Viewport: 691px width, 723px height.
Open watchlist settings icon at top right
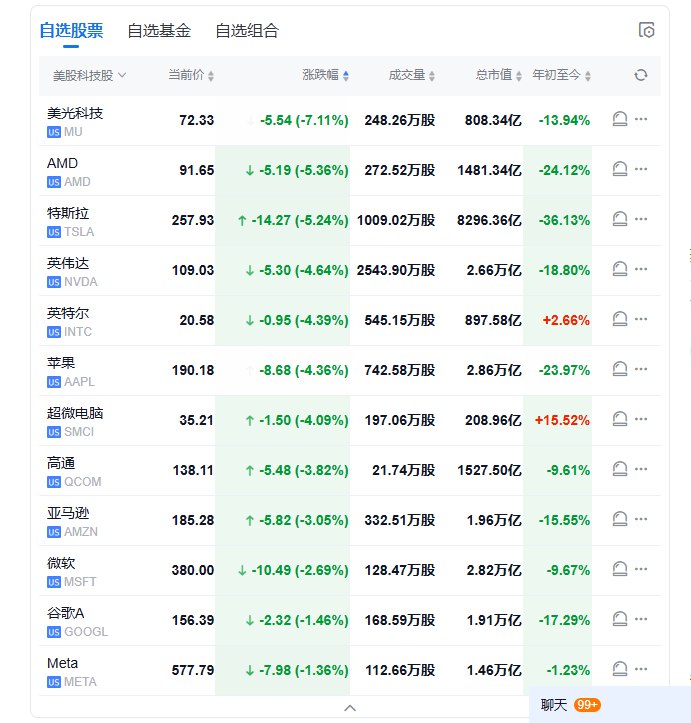[x=646, y=30]
